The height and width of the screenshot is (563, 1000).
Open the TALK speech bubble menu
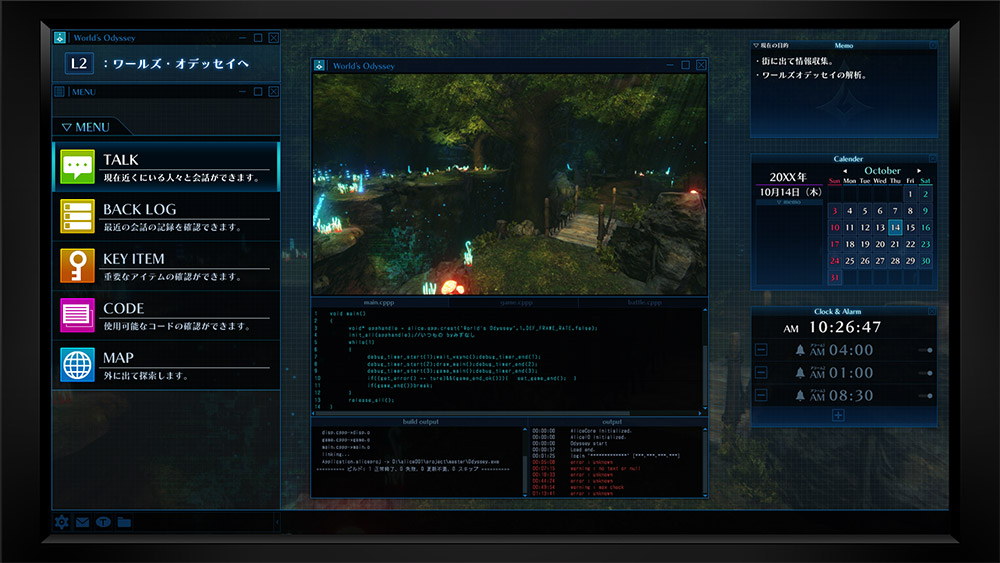click(77, 167)
